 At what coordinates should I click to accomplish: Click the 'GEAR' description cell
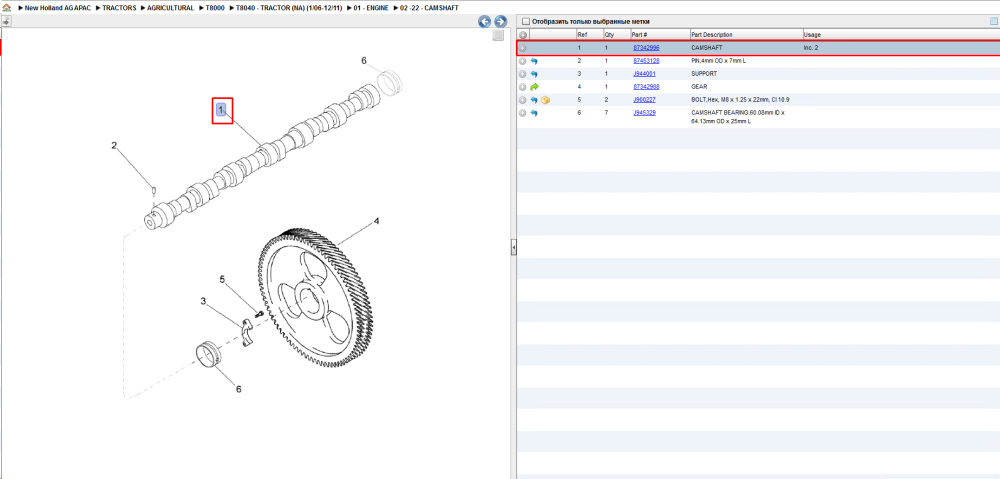coord(699,87)
